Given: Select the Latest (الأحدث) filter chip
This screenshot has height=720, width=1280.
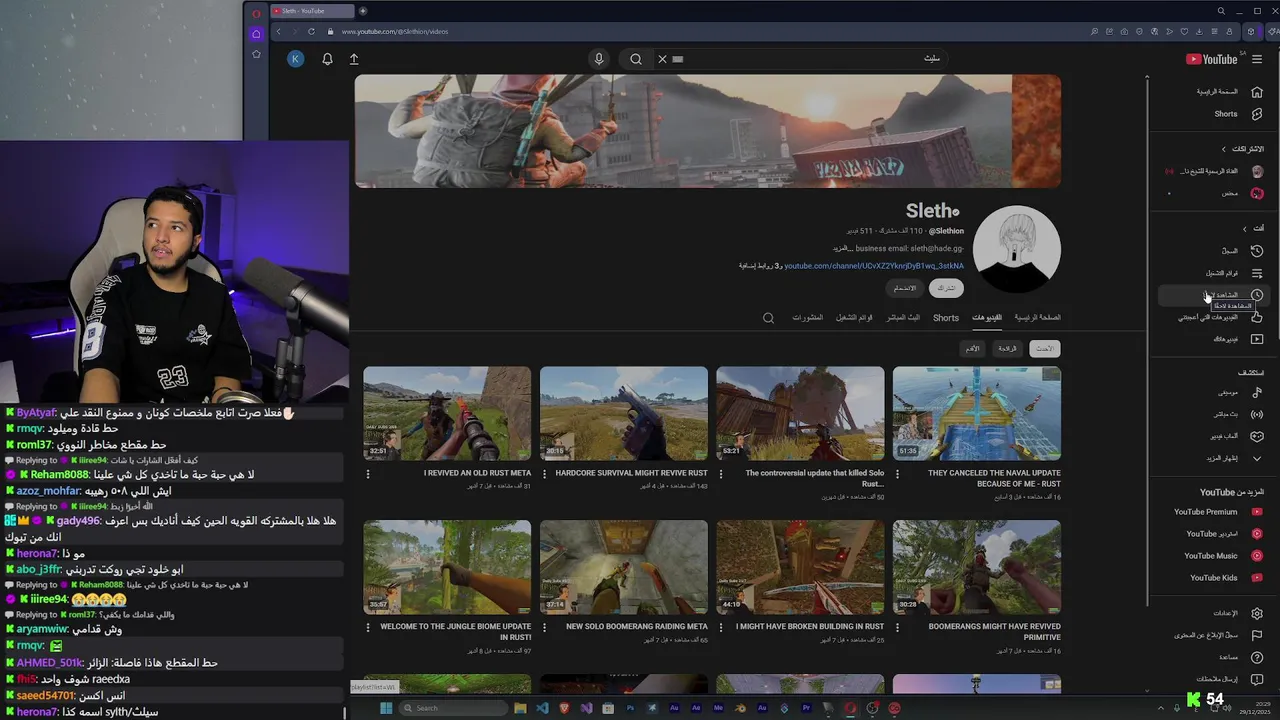Looking at the screenshot, I should 1045,349.
